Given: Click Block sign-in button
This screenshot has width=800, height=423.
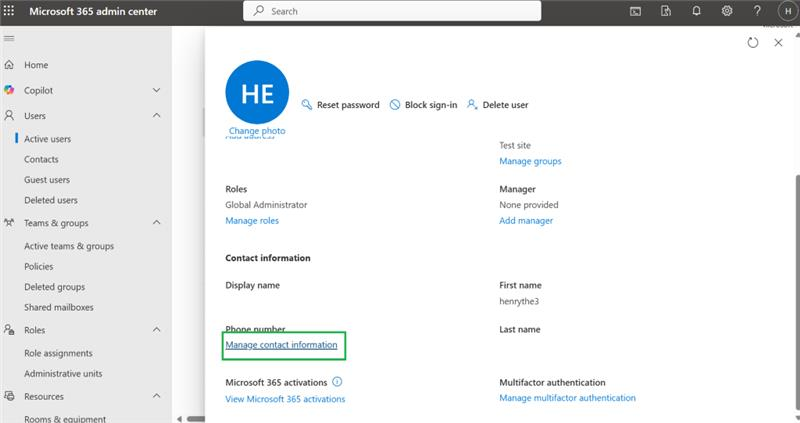Looking at the screenshot, I should point(423,105).
